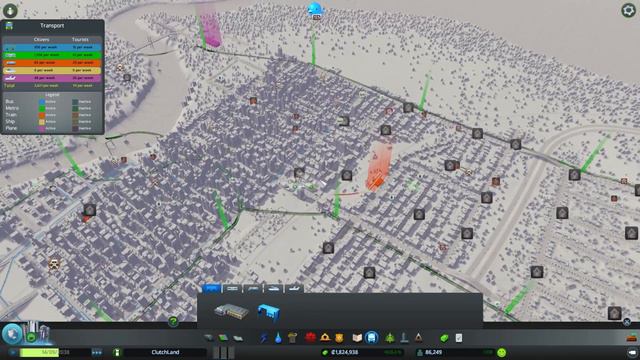The image size is (640, 360).
Task: Select the Roads toolbar icon
Action: 209,338
